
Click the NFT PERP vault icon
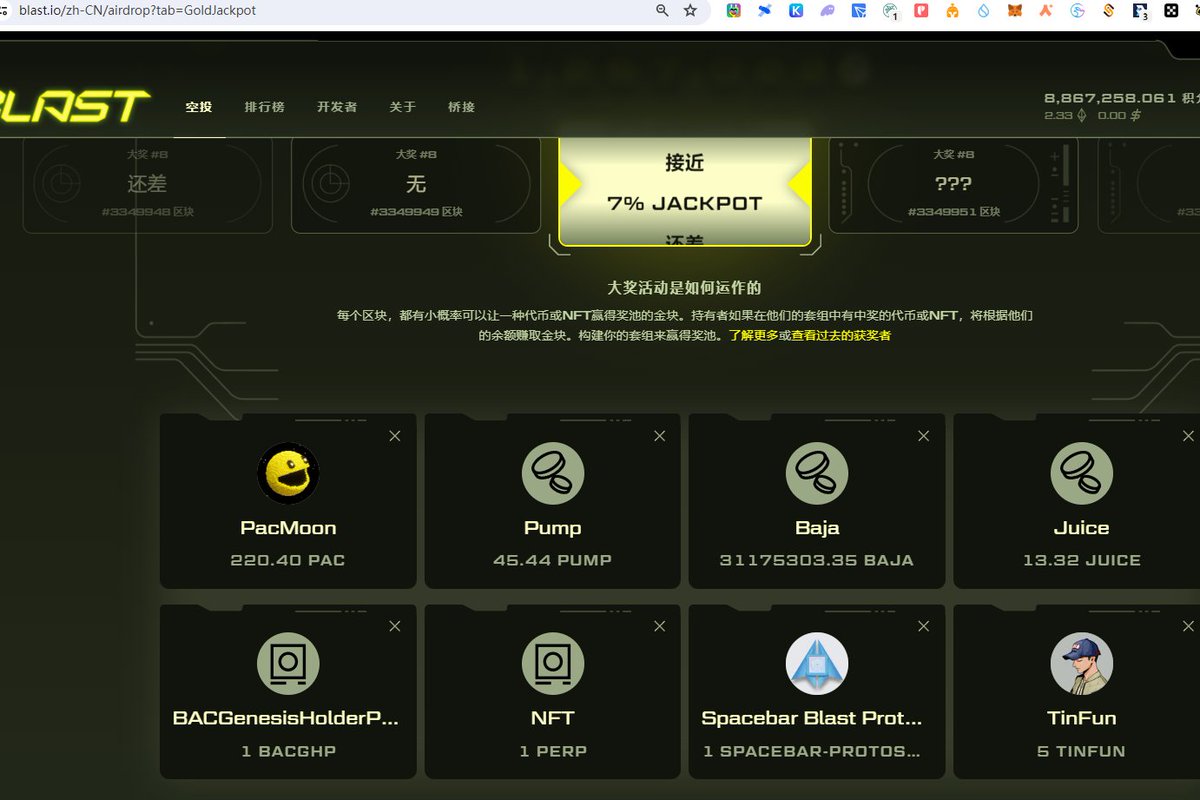tap(553, 663)
